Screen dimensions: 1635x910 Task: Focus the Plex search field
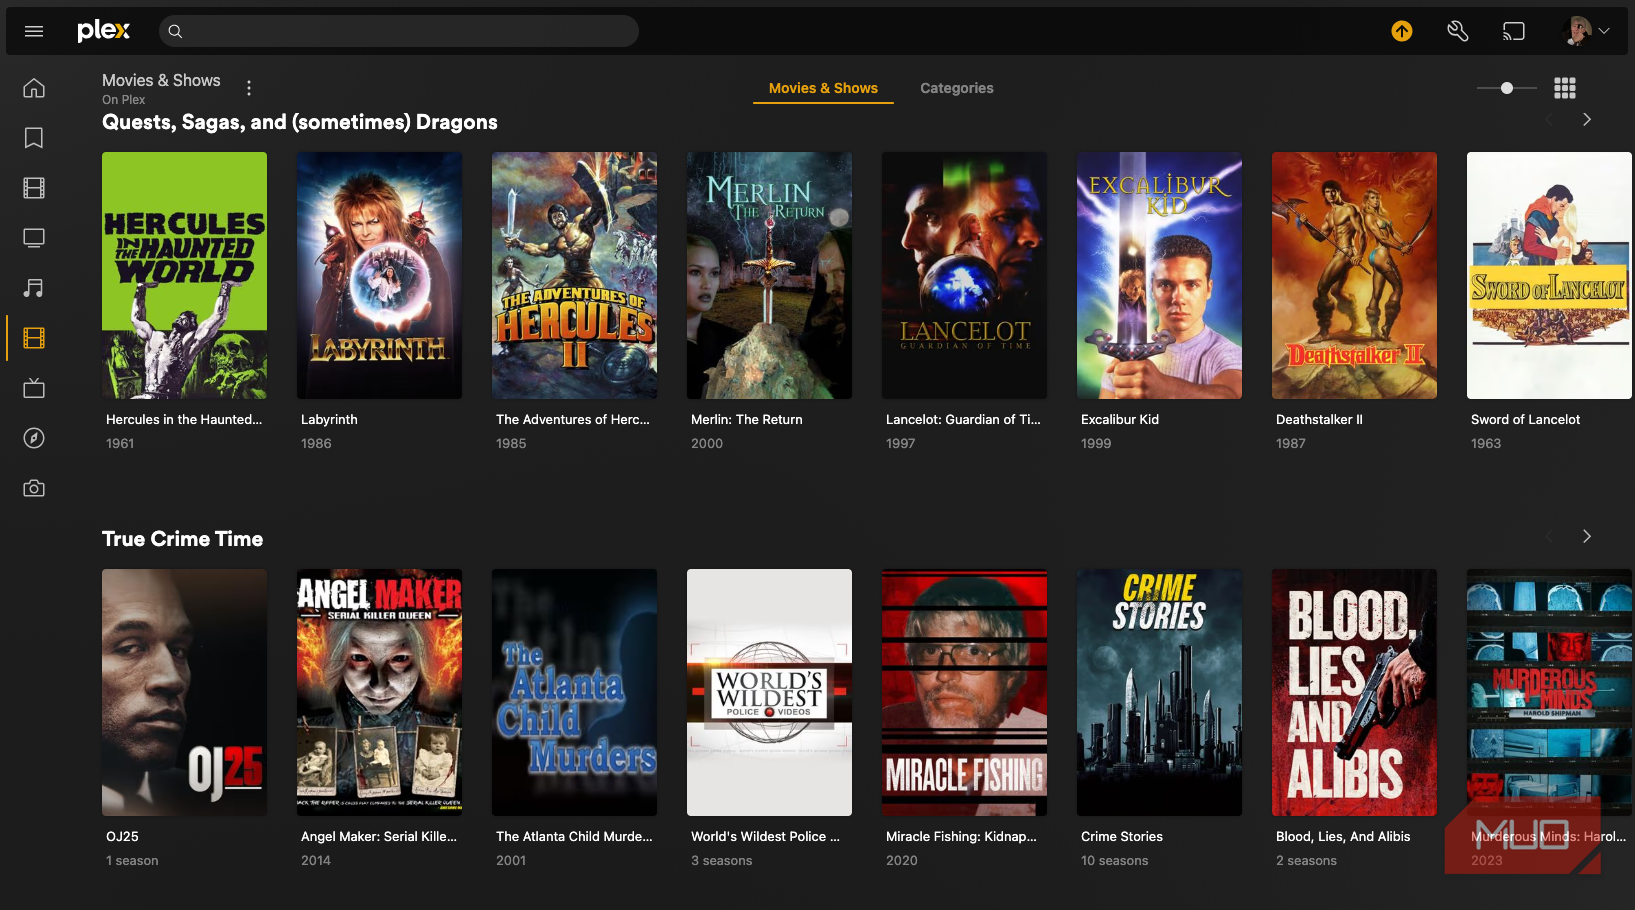point(399,31)
